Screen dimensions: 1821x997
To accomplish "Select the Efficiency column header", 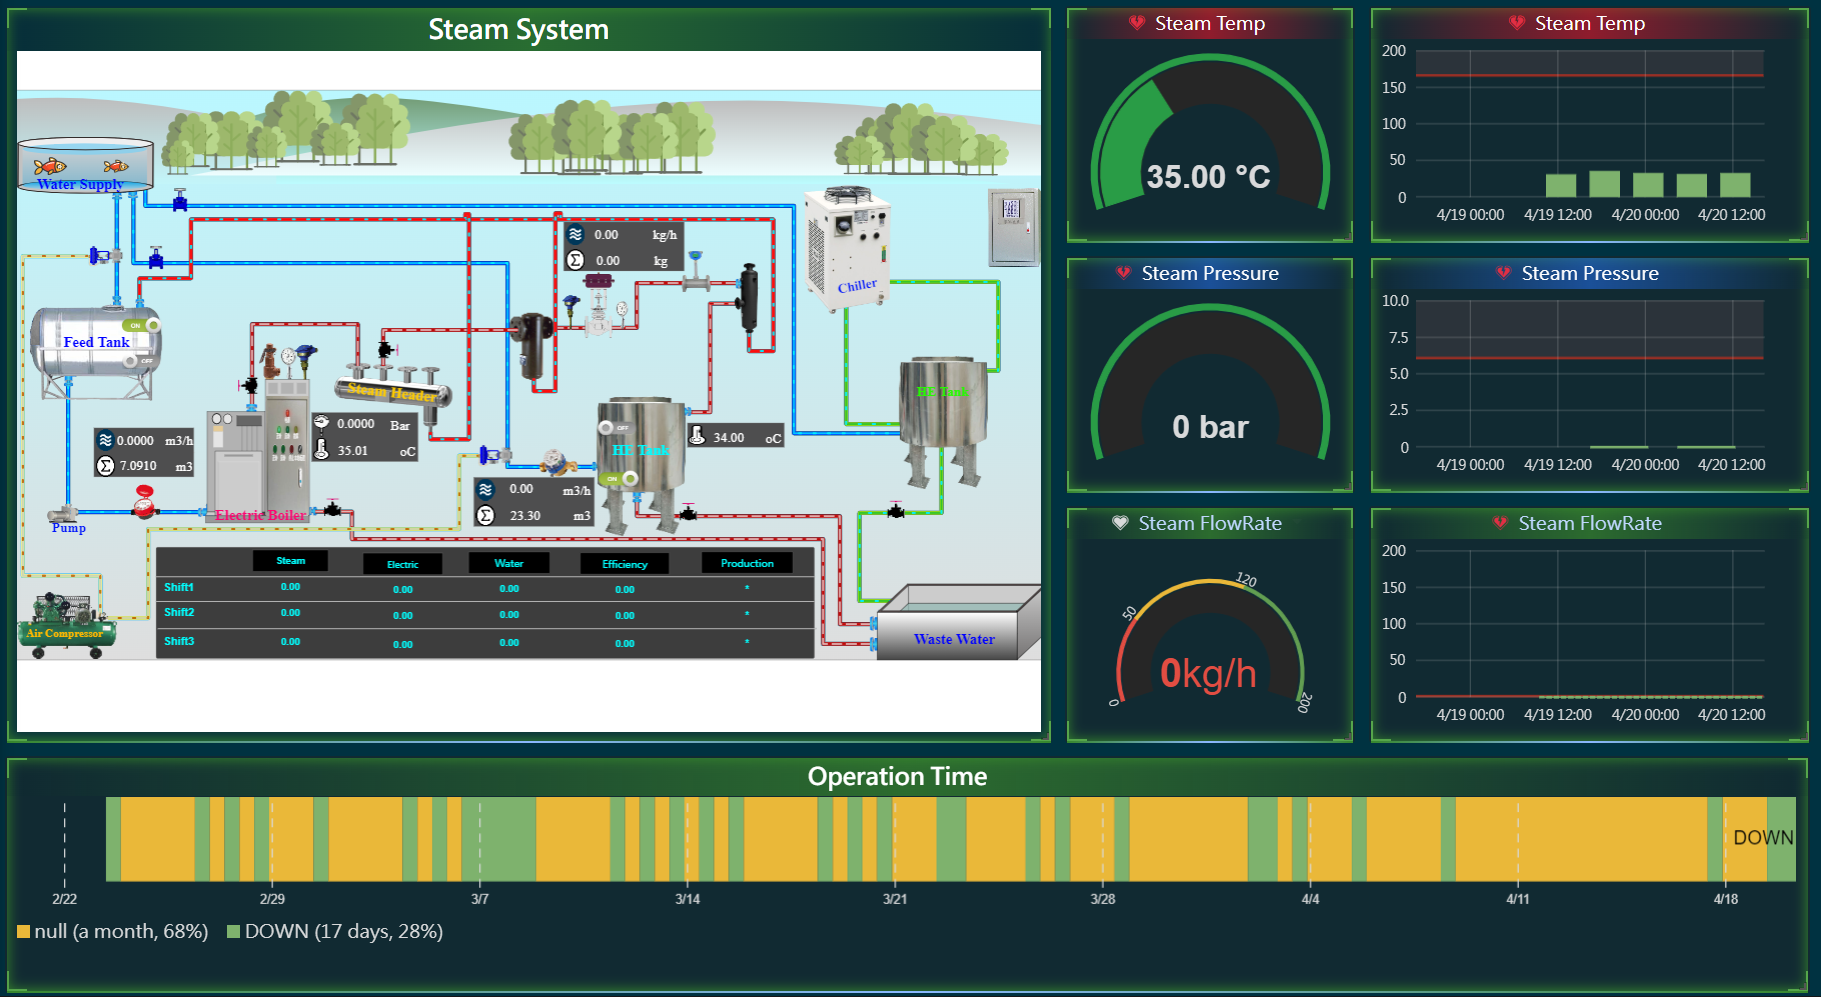I will pos(624,564).
